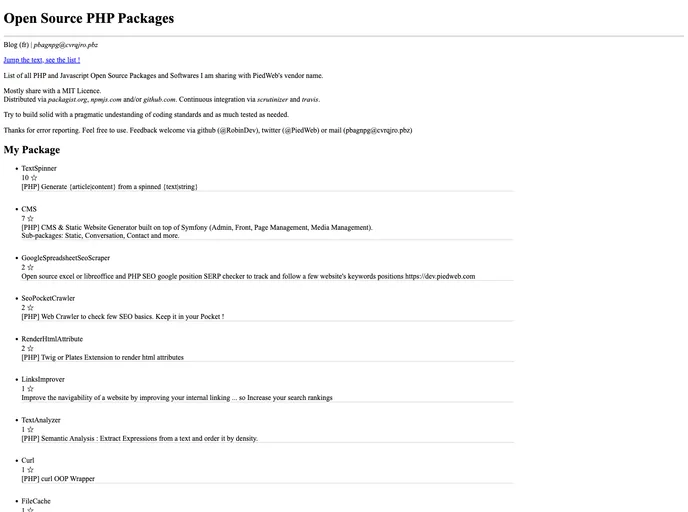The height and width of the screenshot is (512, 688).
Task: Select the TextSpinner package name
Action: [x=39, y=169]
